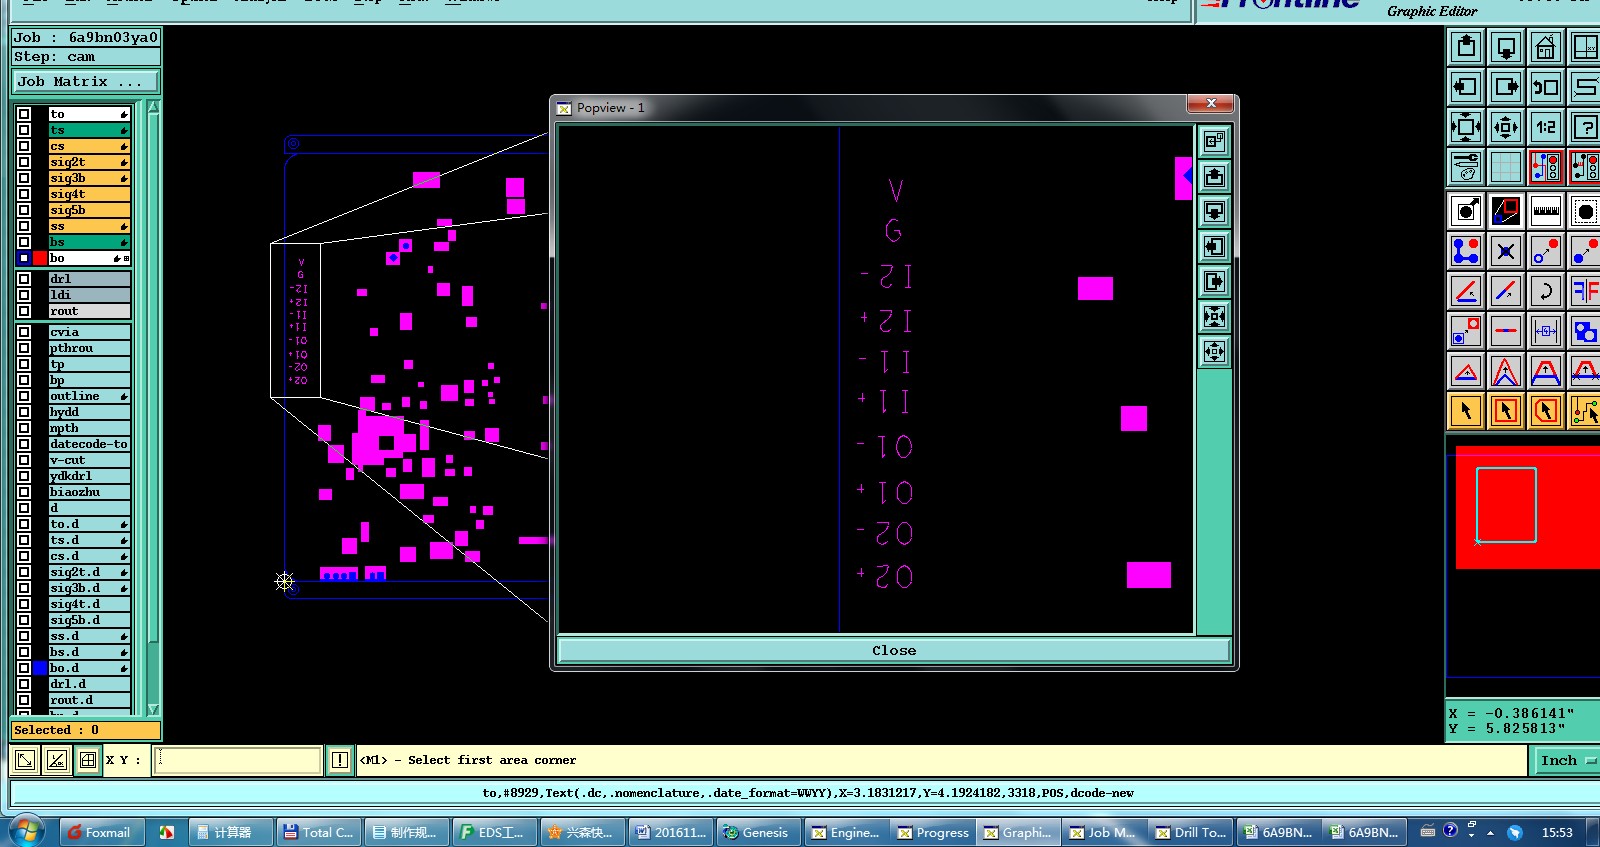Toggle the 'v-cut' layer checkbox
1600x847 pixels.
pos(24,460)
